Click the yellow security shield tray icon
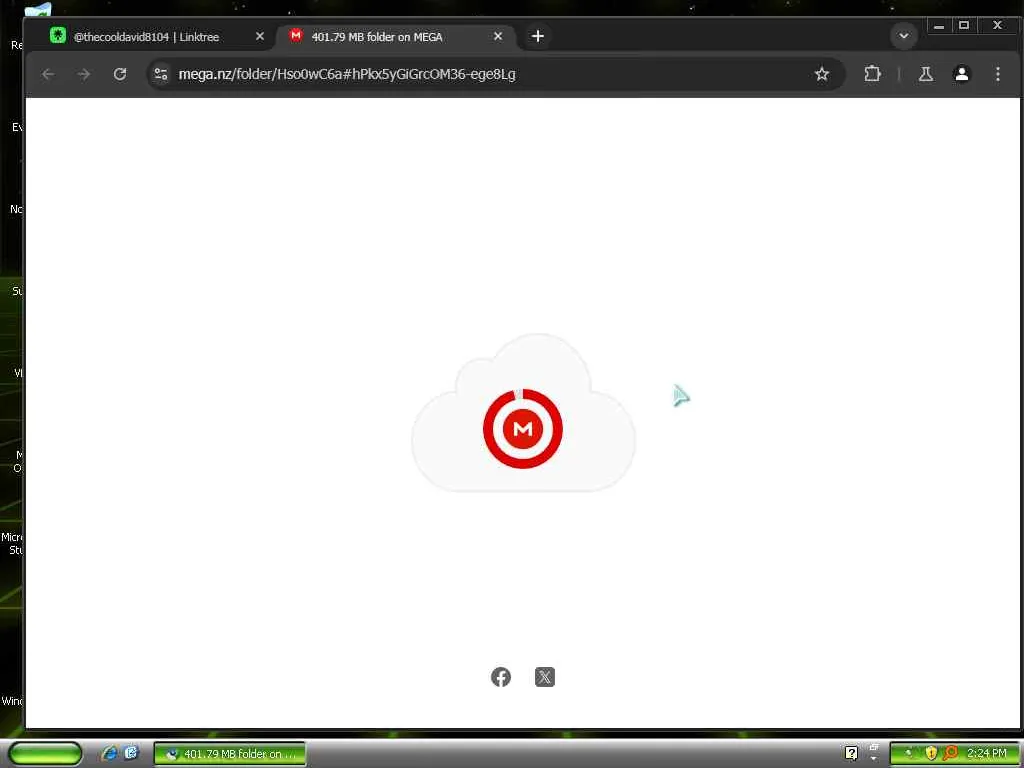1024x768 pixels. (931, 754)
